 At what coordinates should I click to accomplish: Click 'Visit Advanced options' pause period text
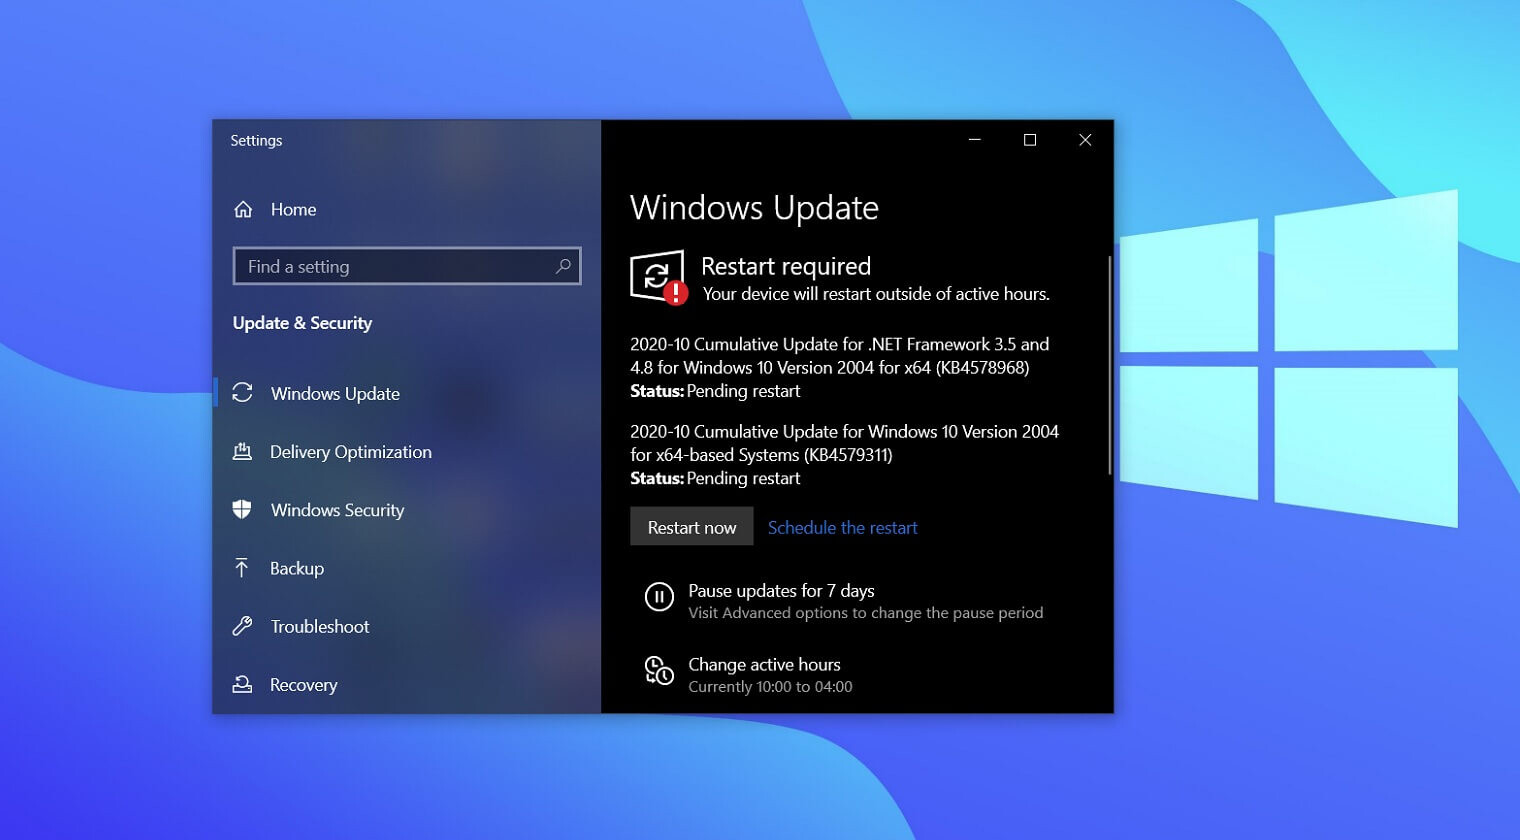pos(866,613)
